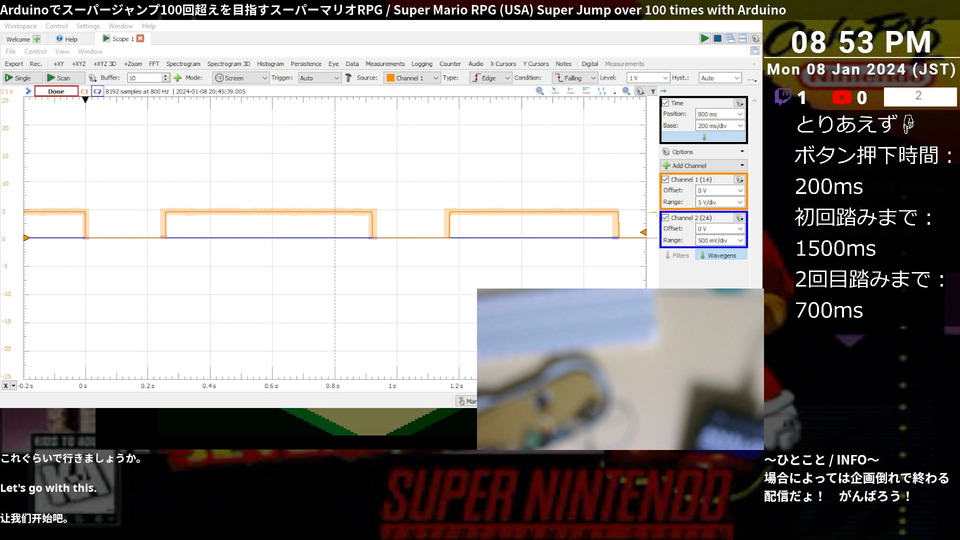Screen dimensions: 960x540
Task: Click the trigger hammer icon
Action: point(348,78)
